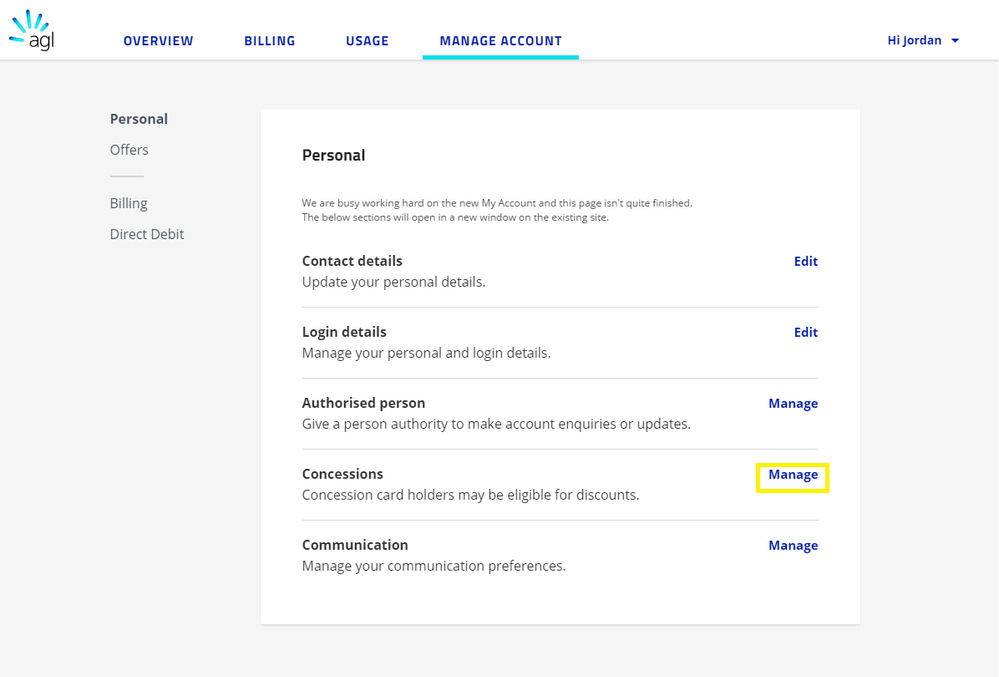Click the Communication heading
999x677 pixels.
point(355,545)
